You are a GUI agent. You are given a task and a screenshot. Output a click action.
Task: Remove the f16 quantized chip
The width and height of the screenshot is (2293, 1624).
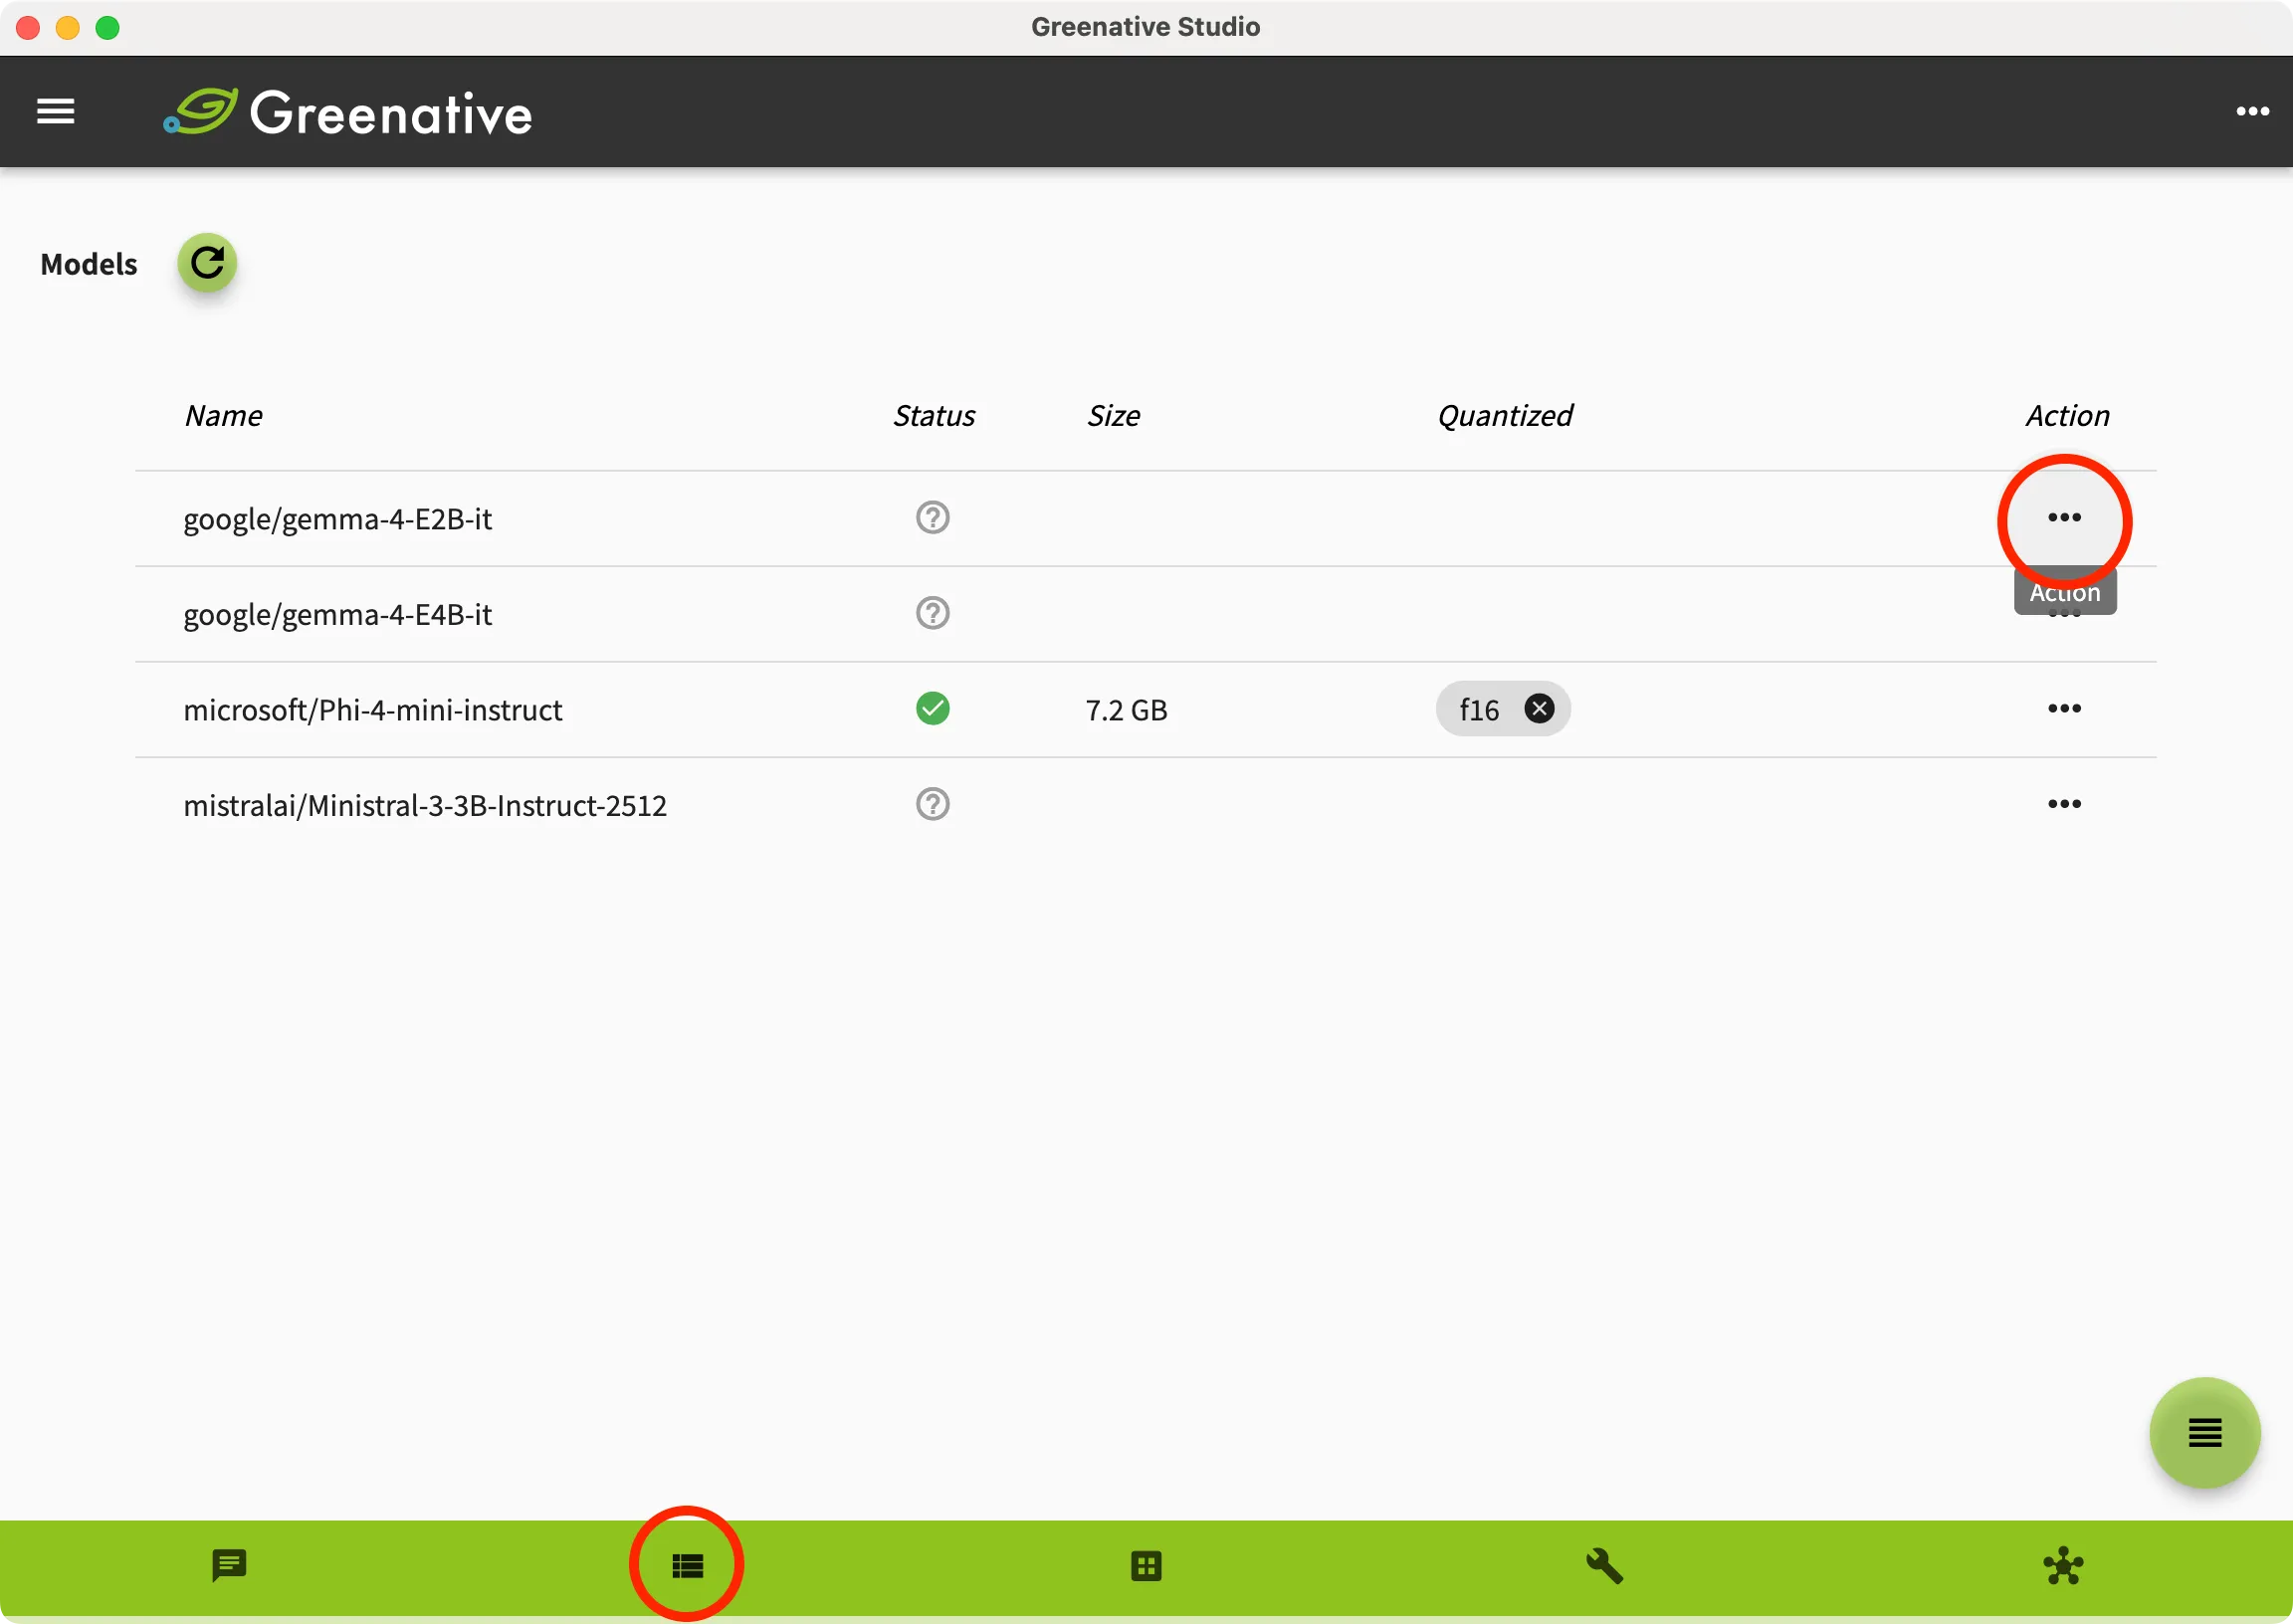point(1539,709)
